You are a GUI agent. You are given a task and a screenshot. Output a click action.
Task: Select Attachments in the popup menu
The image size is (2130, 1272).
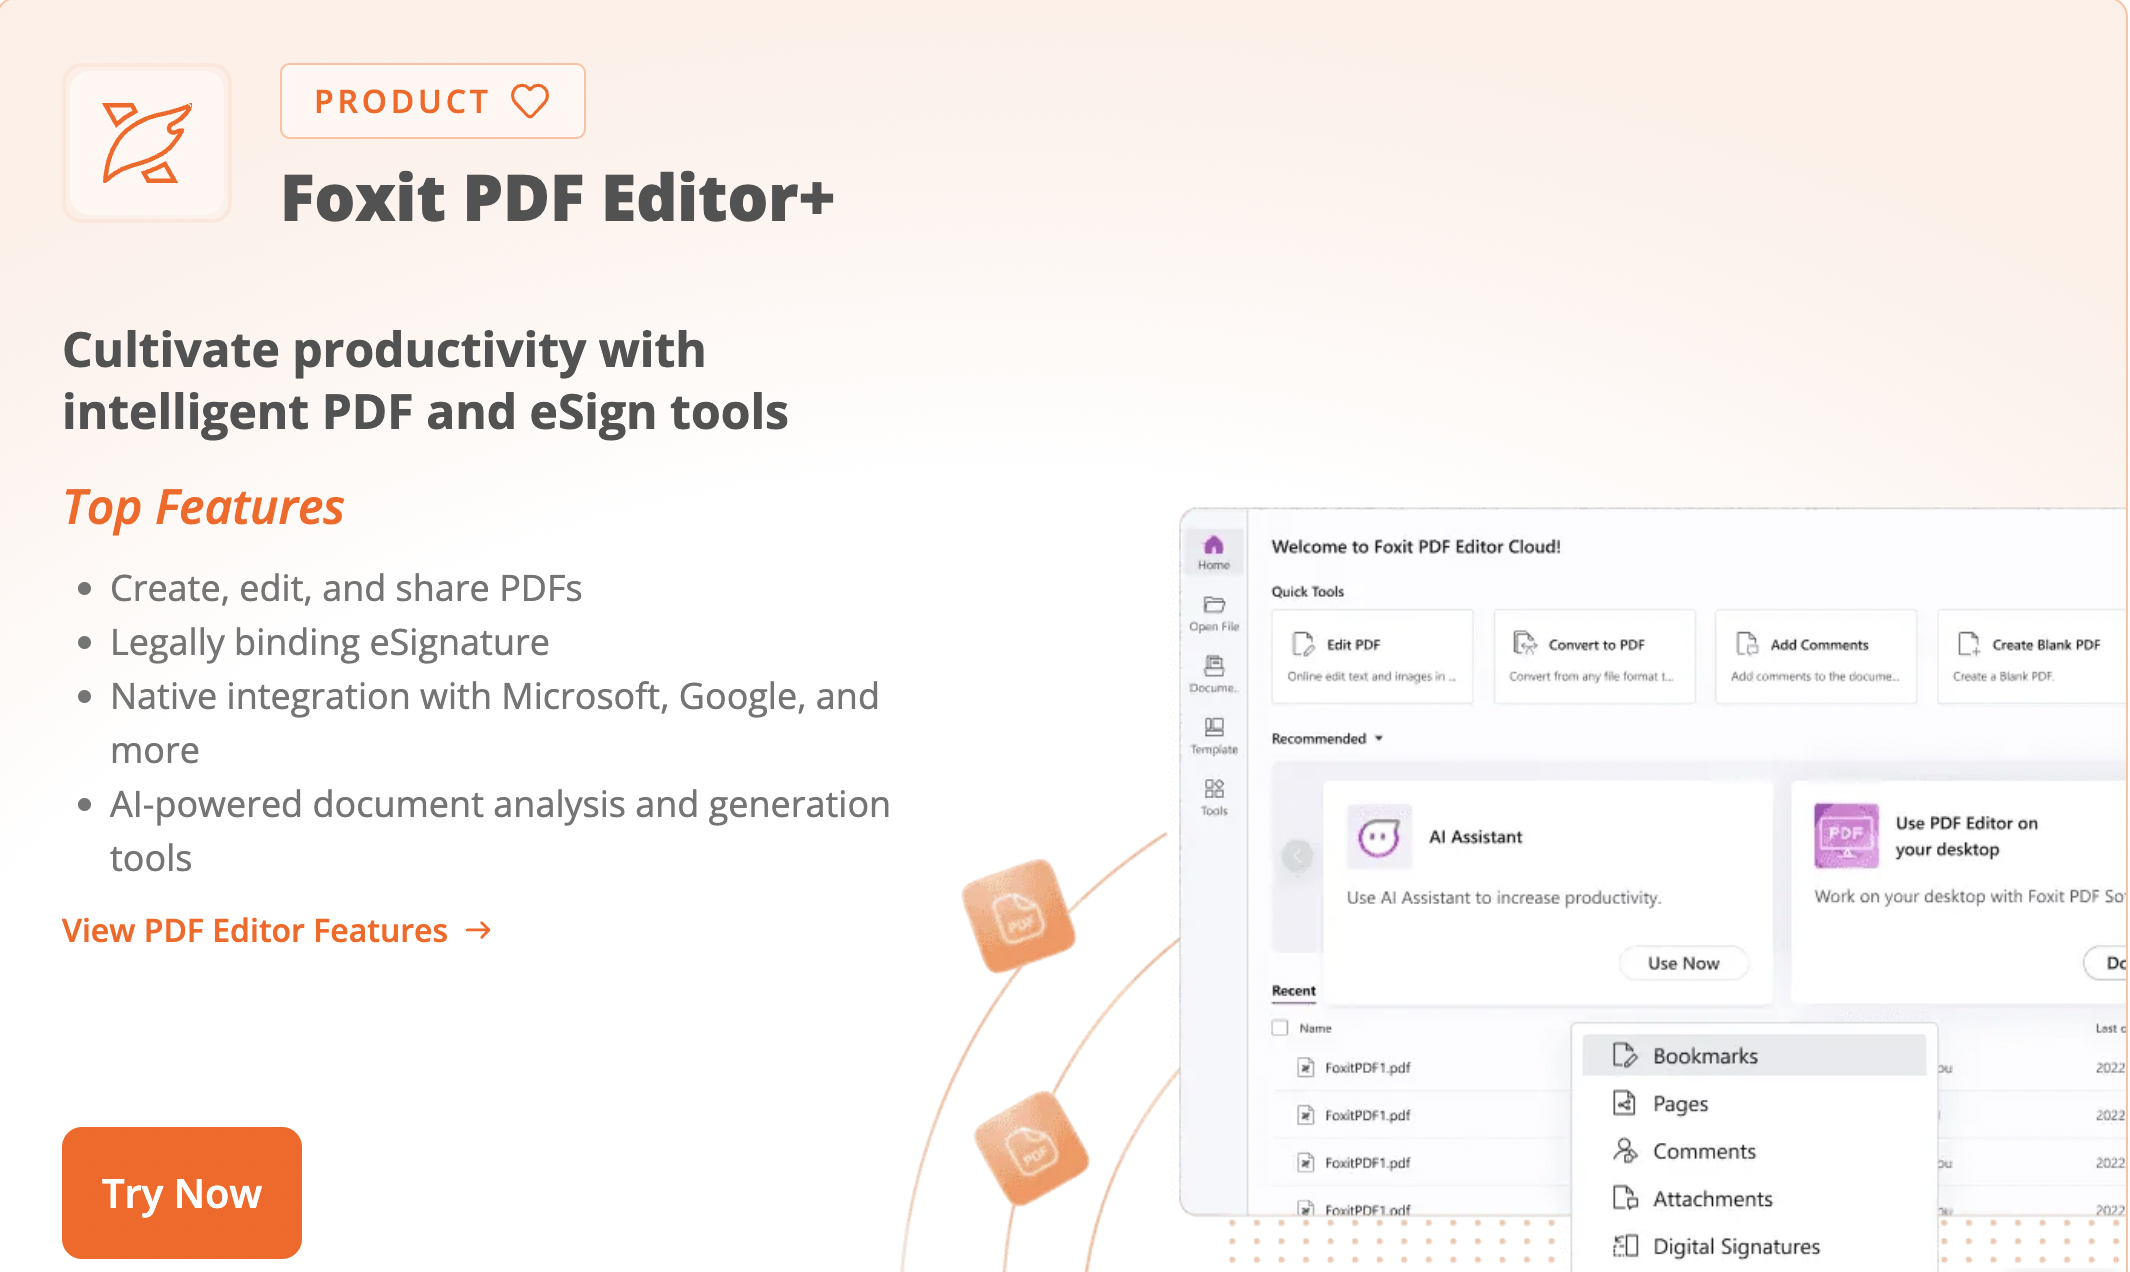tap(1754, 1198)
